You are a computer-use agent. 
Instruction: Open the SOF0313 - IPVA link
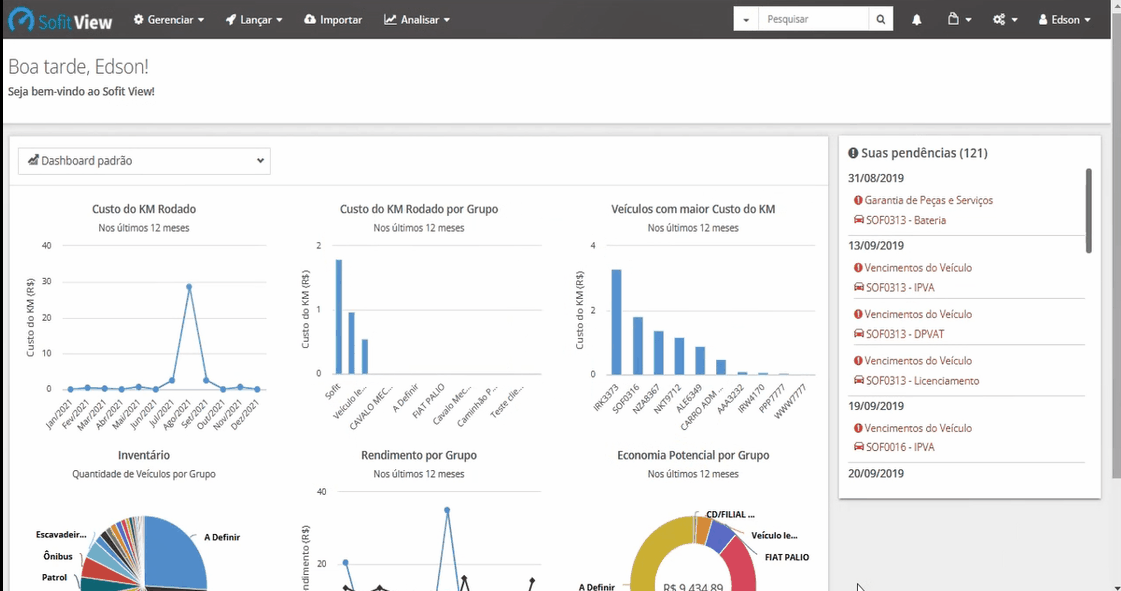pos(900,287)
